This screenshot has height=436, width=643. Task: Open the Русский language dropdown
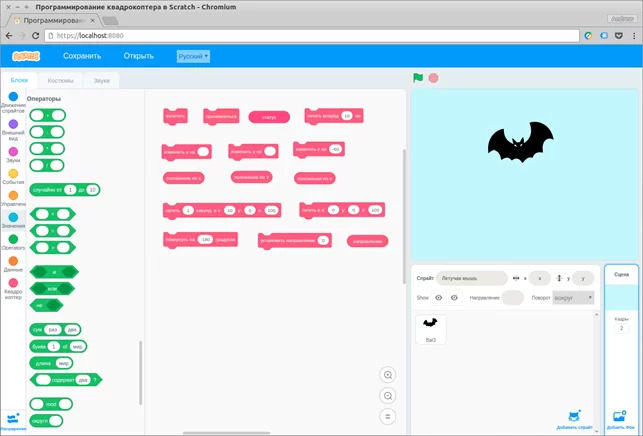pyautogui.click(x=193, y=56)
